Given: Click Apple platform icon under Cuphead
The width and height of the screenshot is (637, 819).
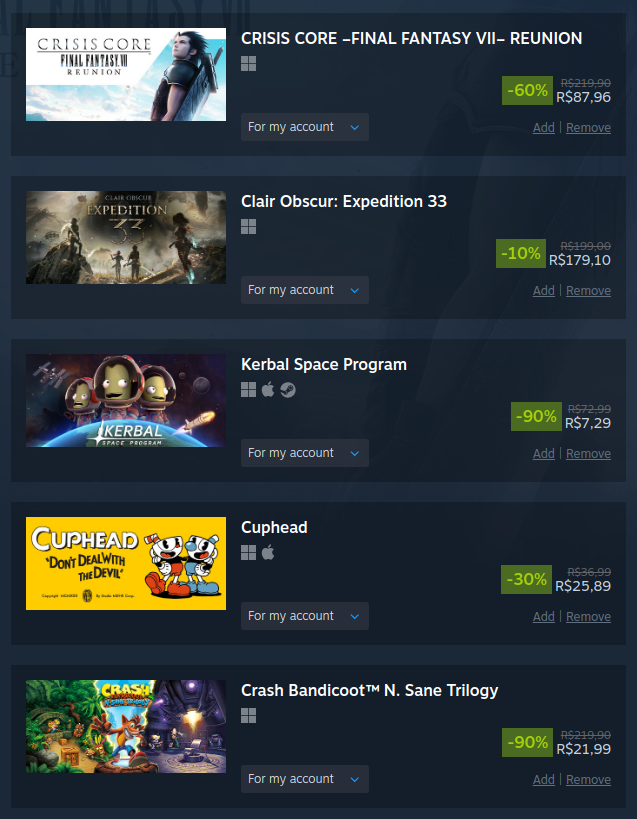Looking at the screenshot, I should coord(268,553).
